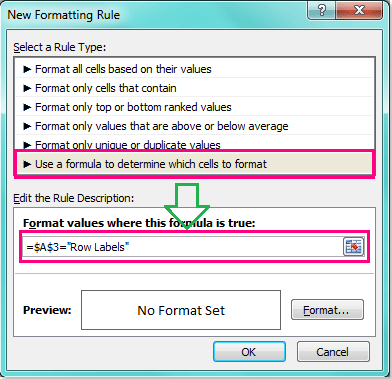Choose 'Format only values that are above or below average'
The height and width of the screenshot is (379, 392).
coord(195,126)
